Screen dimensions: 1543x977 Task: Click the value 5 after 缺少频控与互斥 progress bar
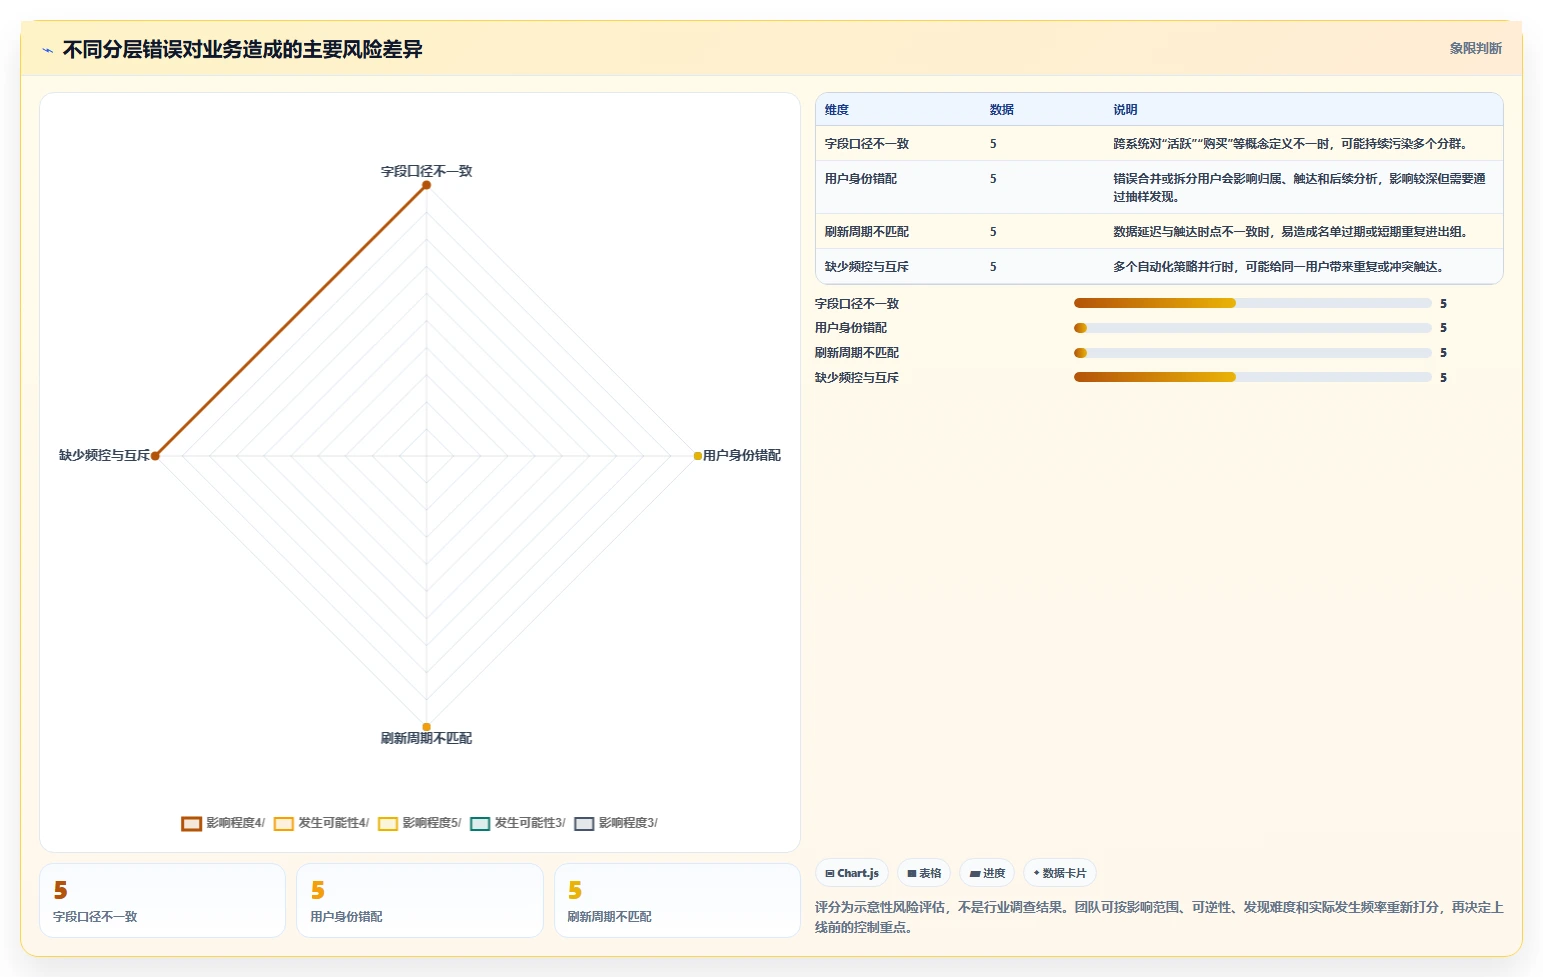click(1443, 378)
